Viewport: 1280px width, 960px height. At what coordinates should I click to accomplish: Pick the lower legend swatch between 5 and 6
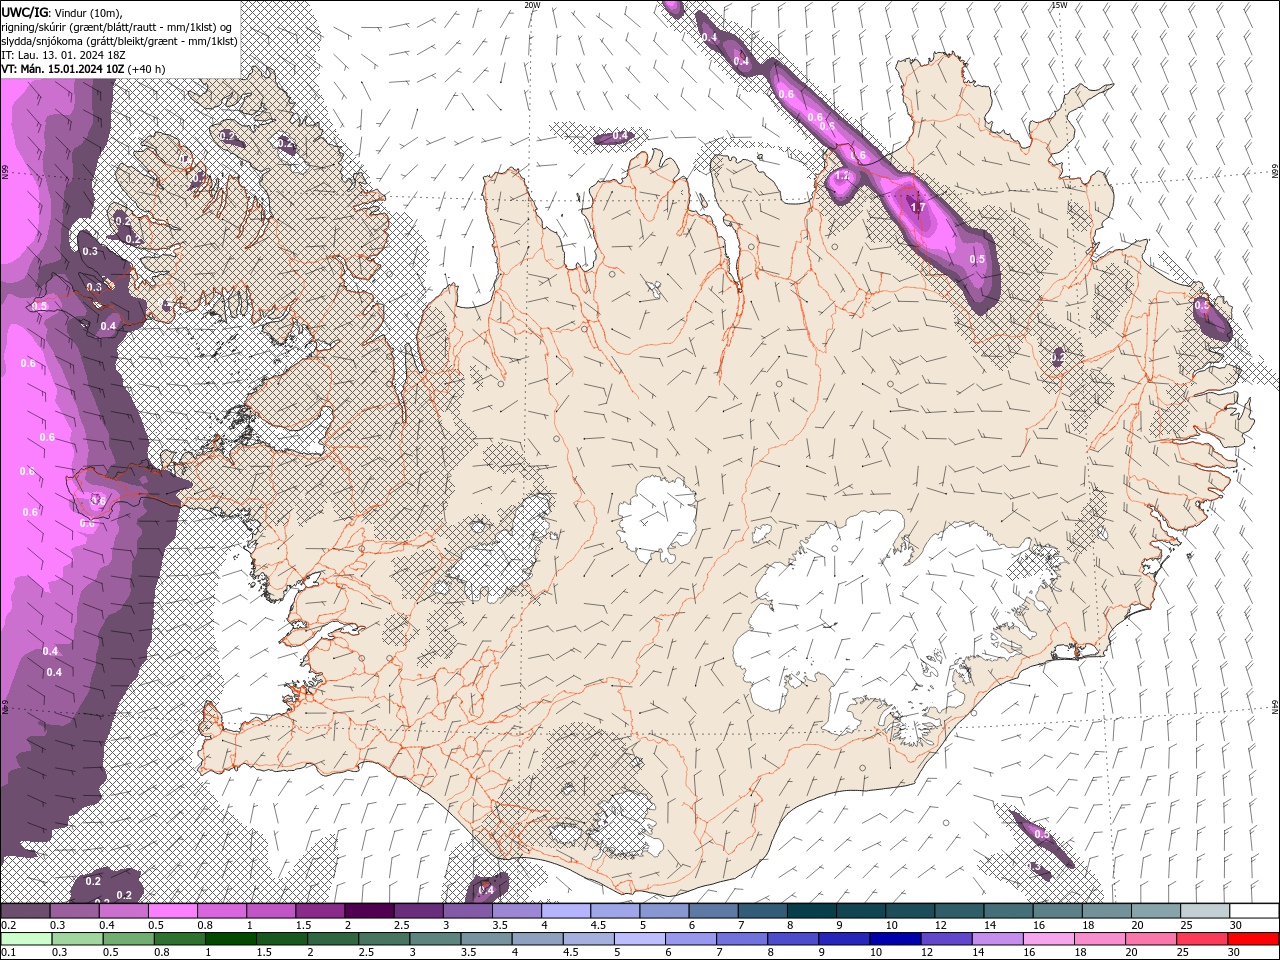(640, 939)
